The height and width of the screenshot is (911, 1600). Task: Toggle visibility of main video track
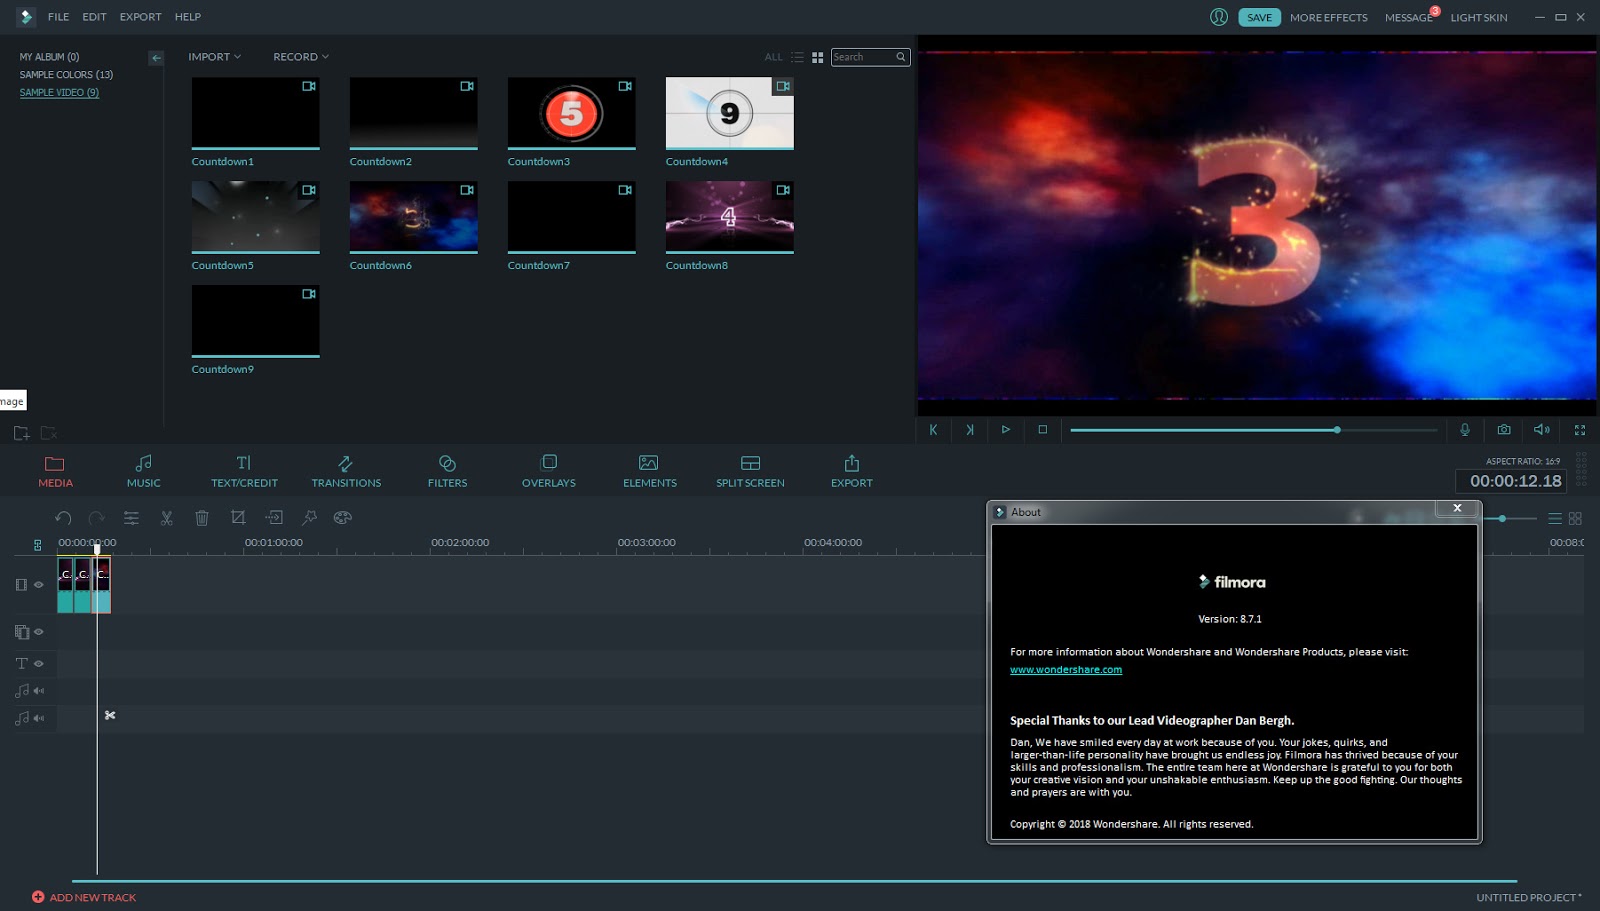39,585
